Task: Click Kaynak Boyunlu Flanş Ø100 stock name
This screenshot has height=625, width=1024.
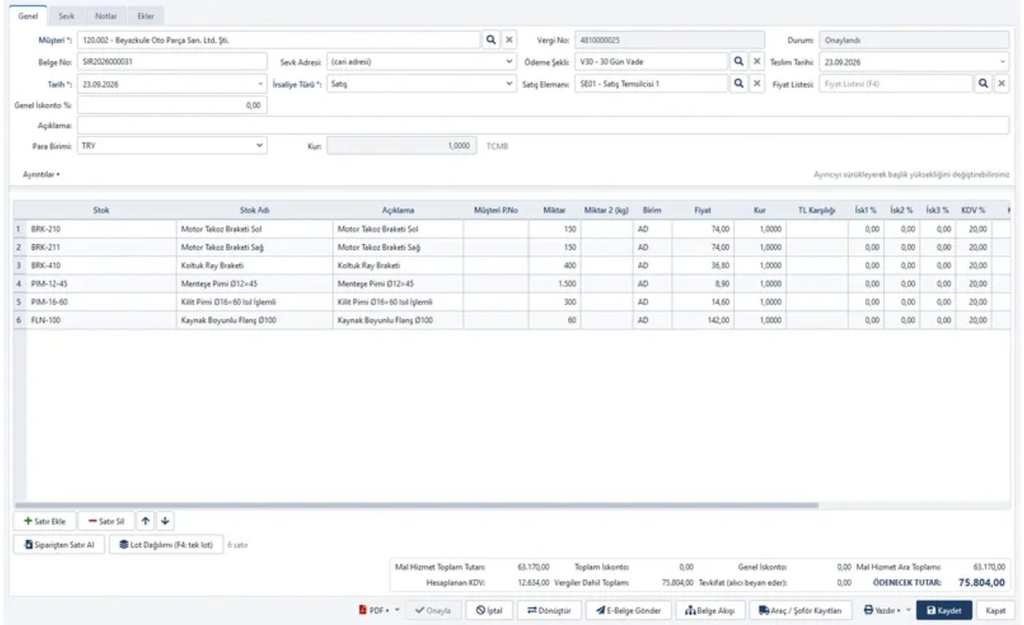Action: pyautogui.click(x=254, y=321)
